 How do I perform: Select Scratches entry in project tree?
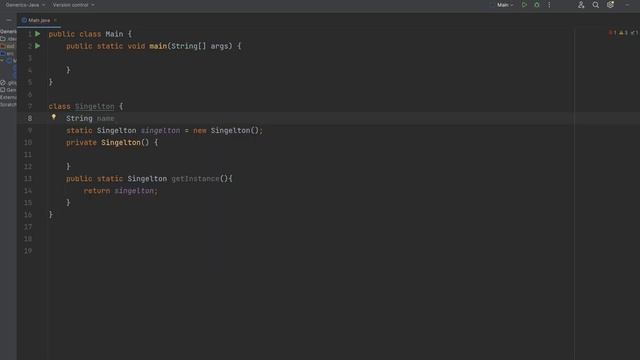click(8, 105)
